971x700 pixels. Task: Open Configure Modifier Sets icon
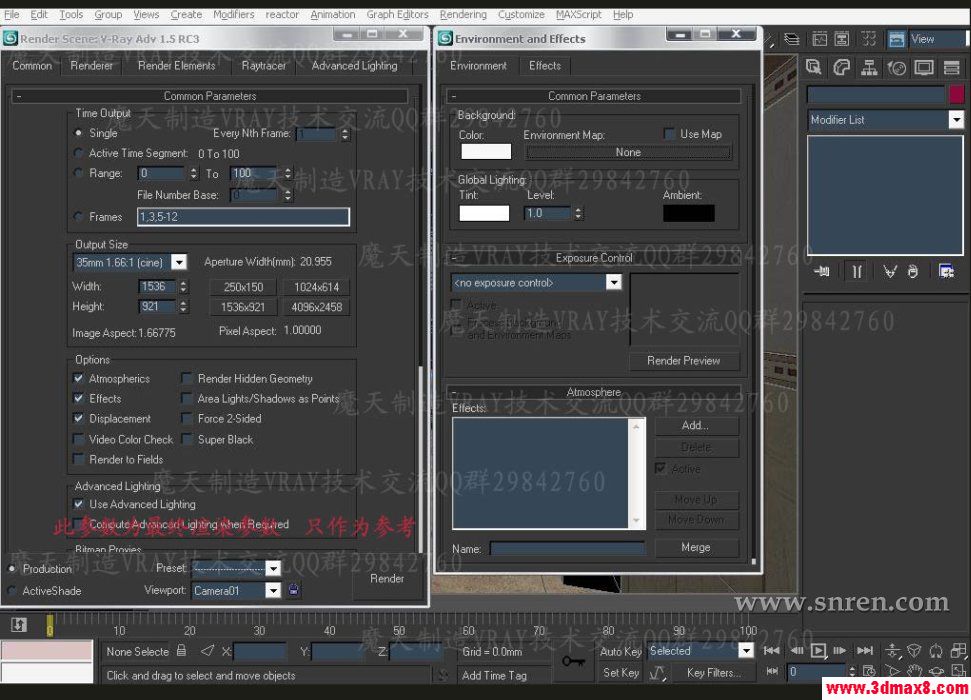pos(946,271)
